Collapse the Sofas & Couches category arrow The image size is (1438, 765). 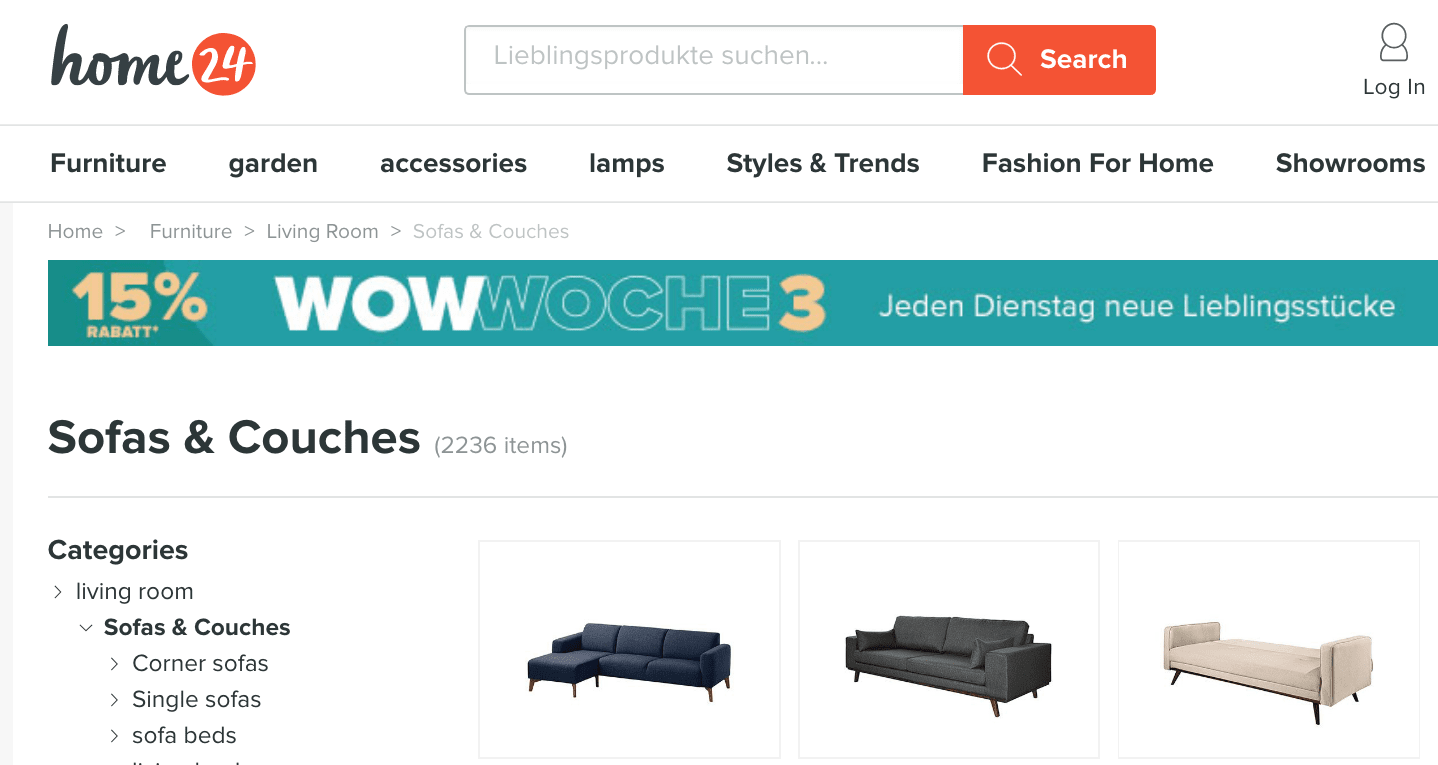tap(86, 628)
